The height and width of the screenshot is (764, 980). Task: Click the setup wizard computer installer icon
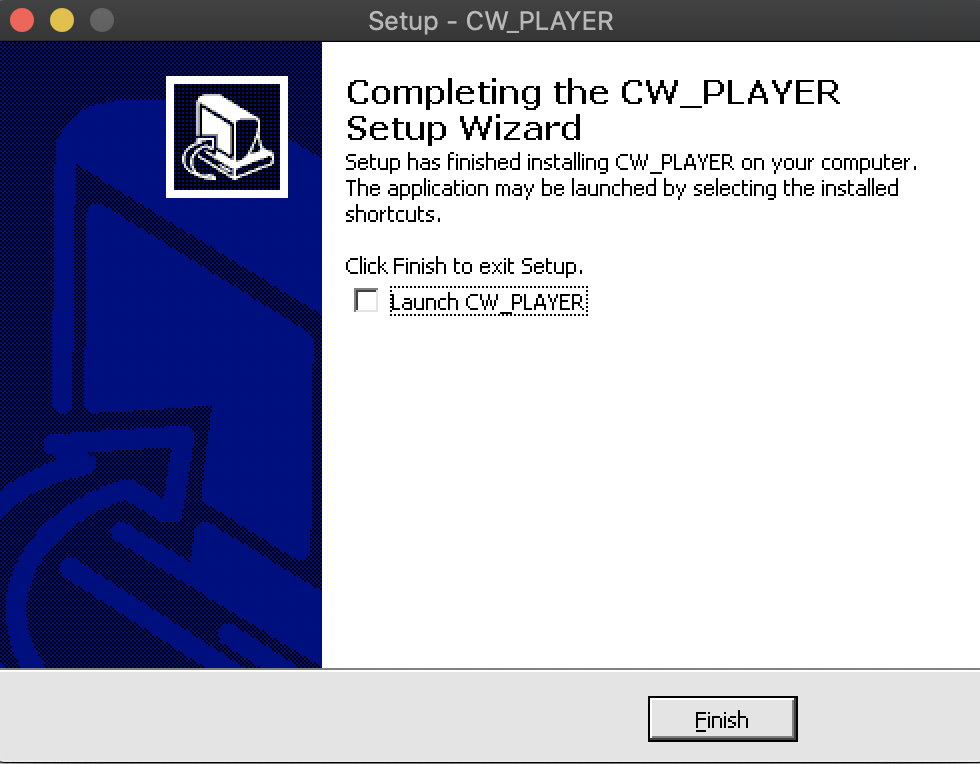[x=227, y=137]
